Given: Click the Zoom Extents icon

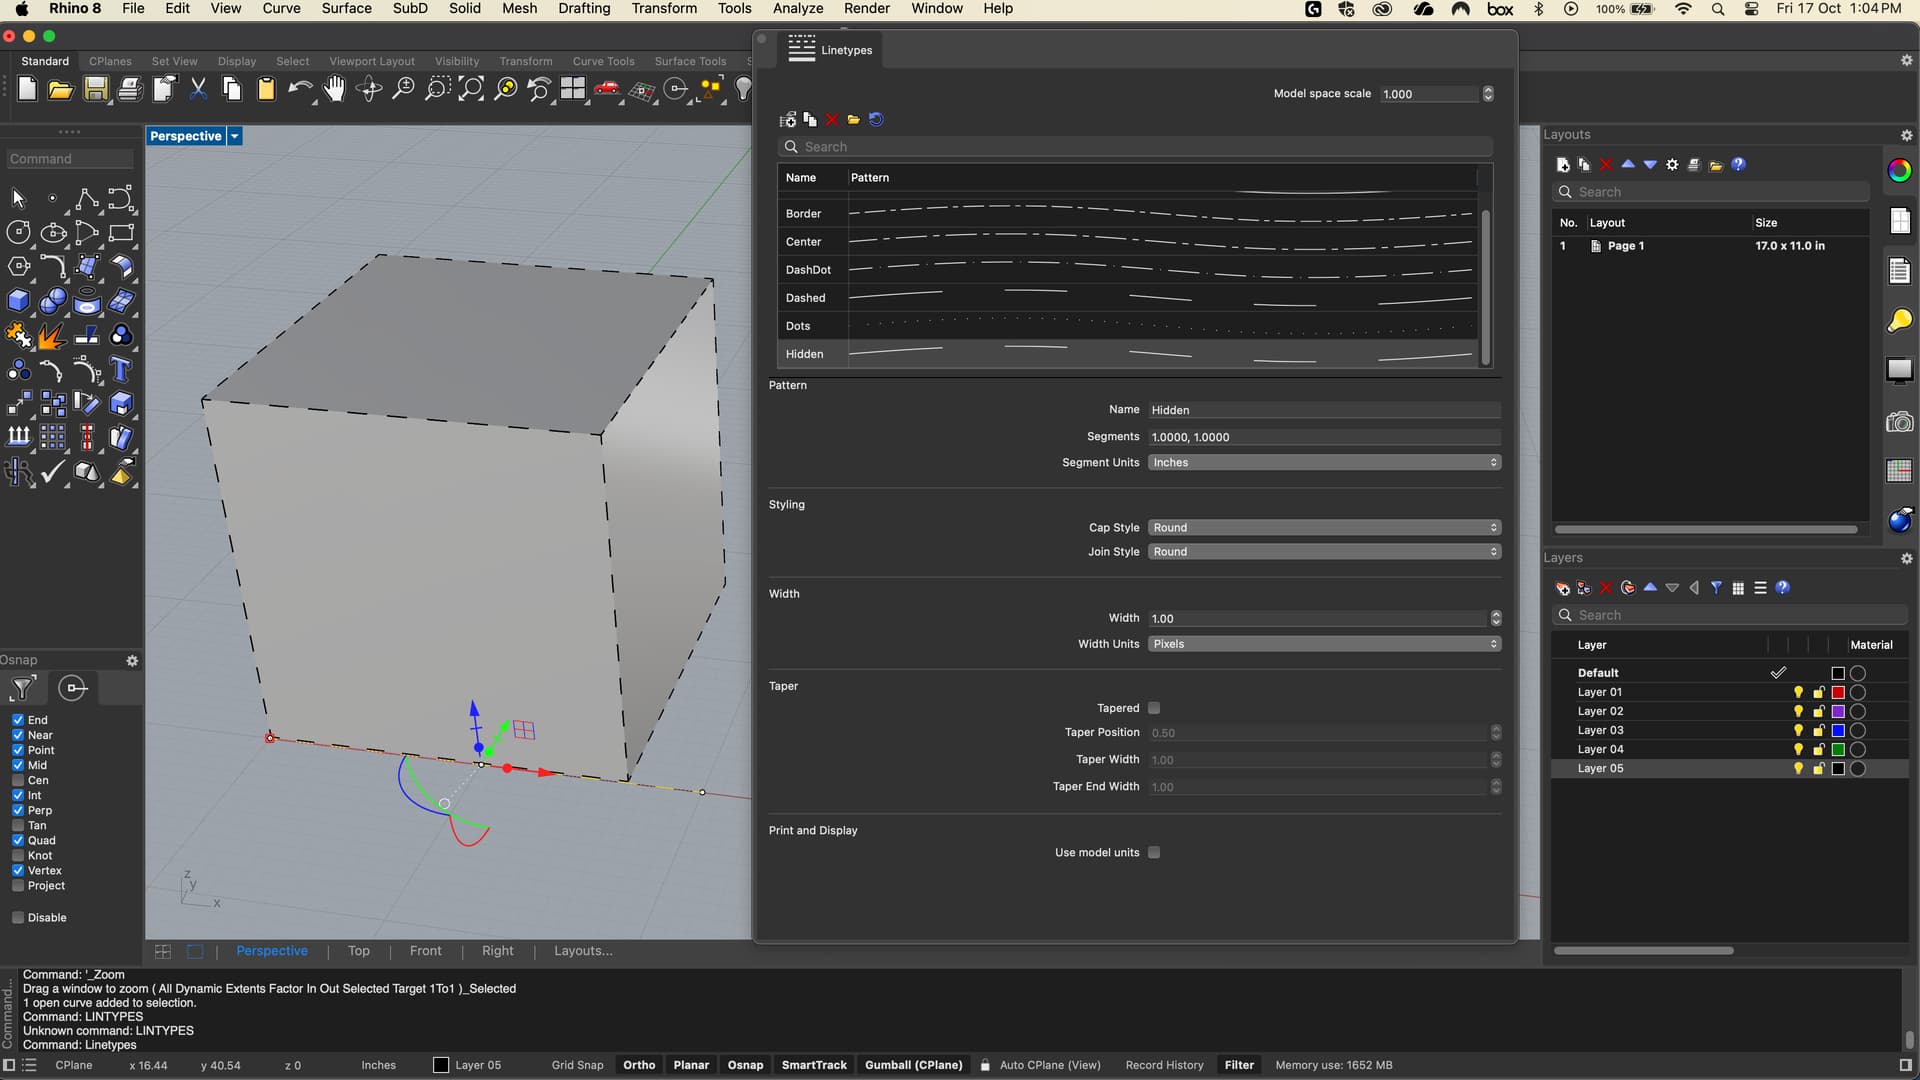Looking at the screenshot, I should click(471, 90).
